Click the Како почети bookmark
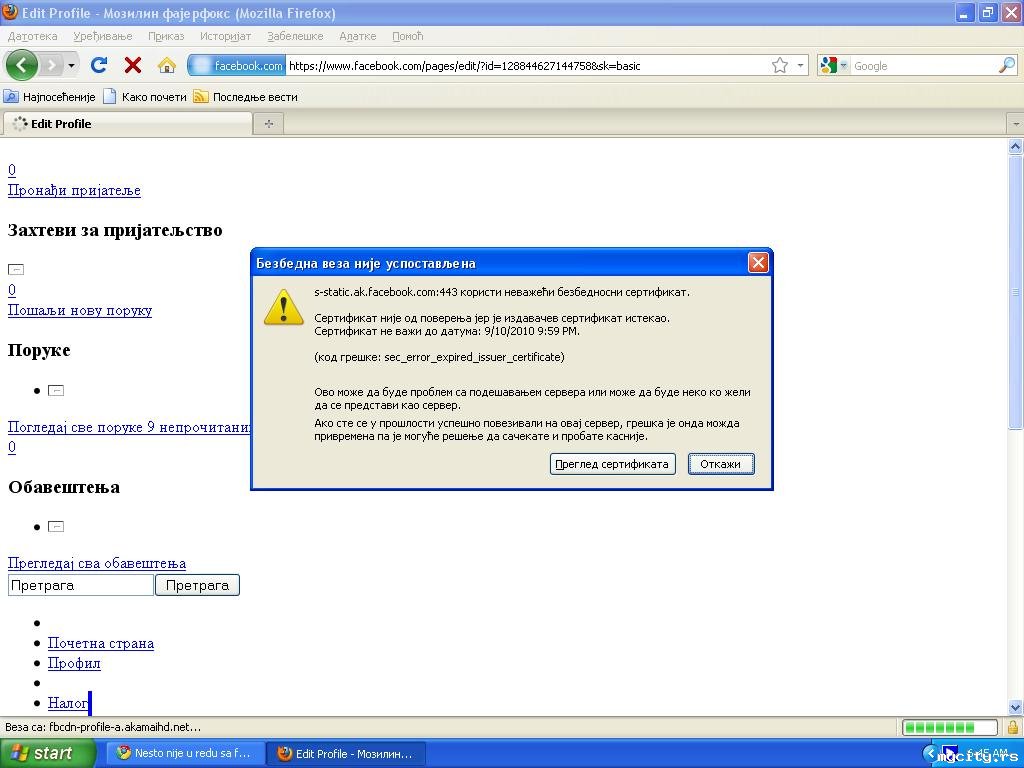 (145, 97)
